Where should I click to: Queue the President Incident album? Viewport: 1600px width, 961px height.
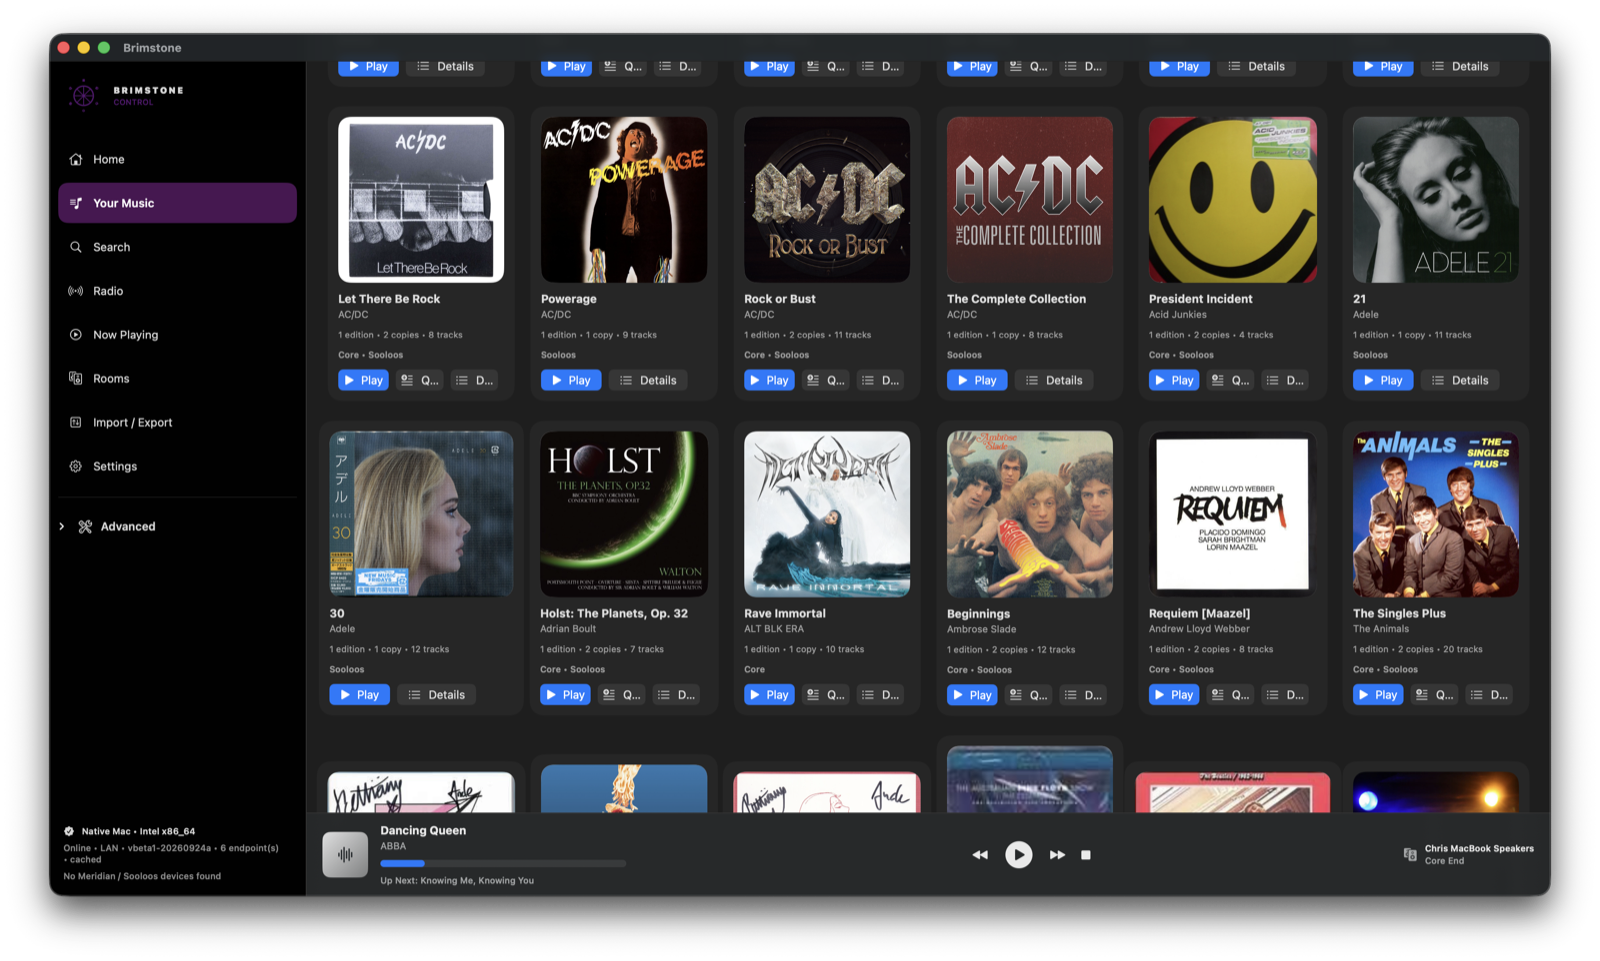coord(1230,380)
